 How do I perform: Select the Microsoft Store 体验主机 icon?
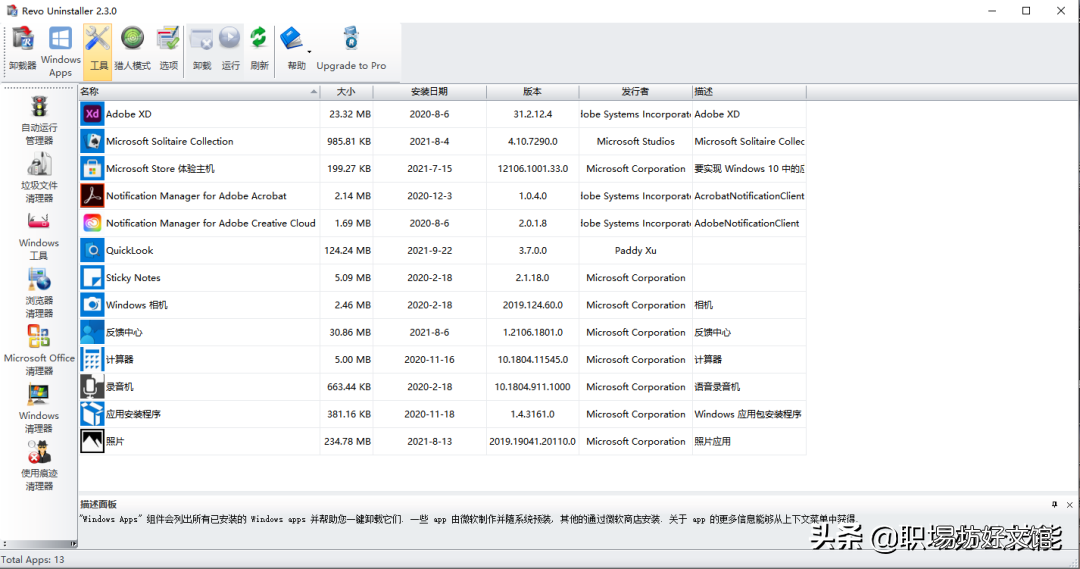[x=92, y=168]
